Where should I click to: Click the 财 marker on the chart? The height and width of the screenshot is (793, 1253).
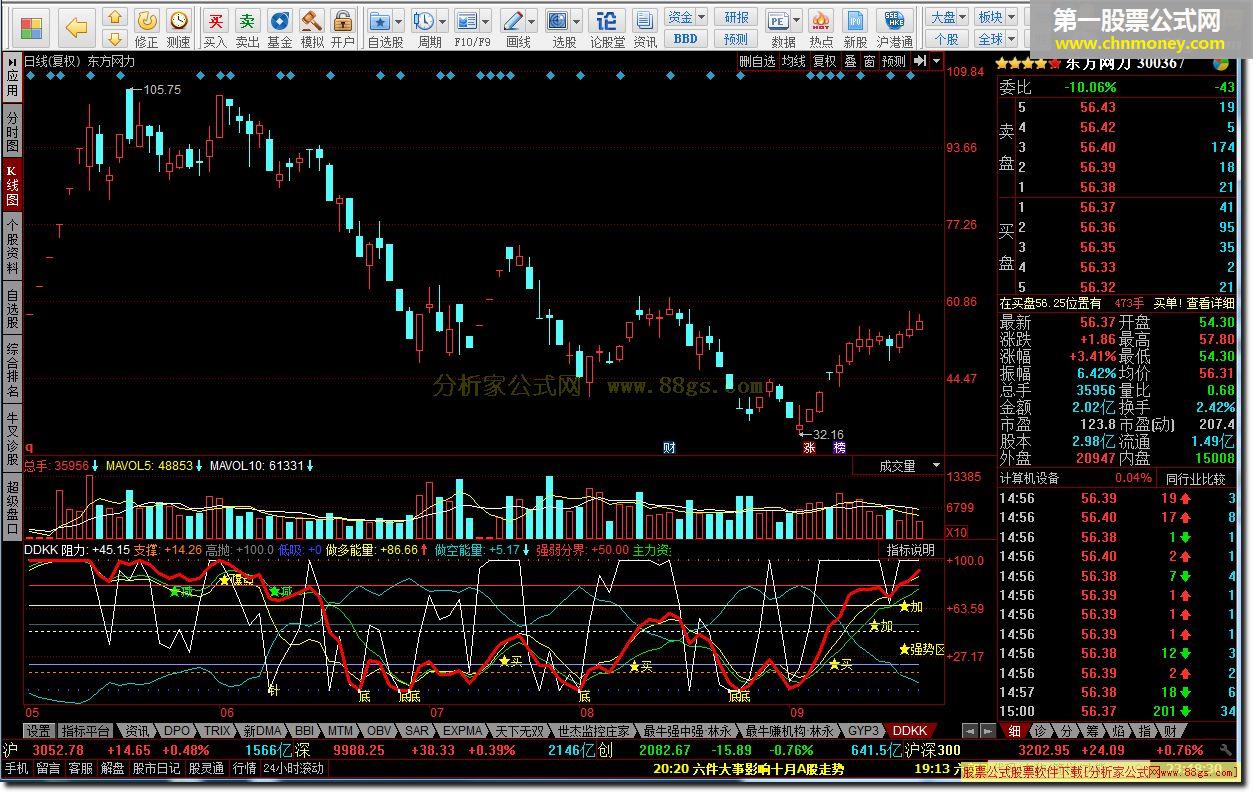pos(669,447)
